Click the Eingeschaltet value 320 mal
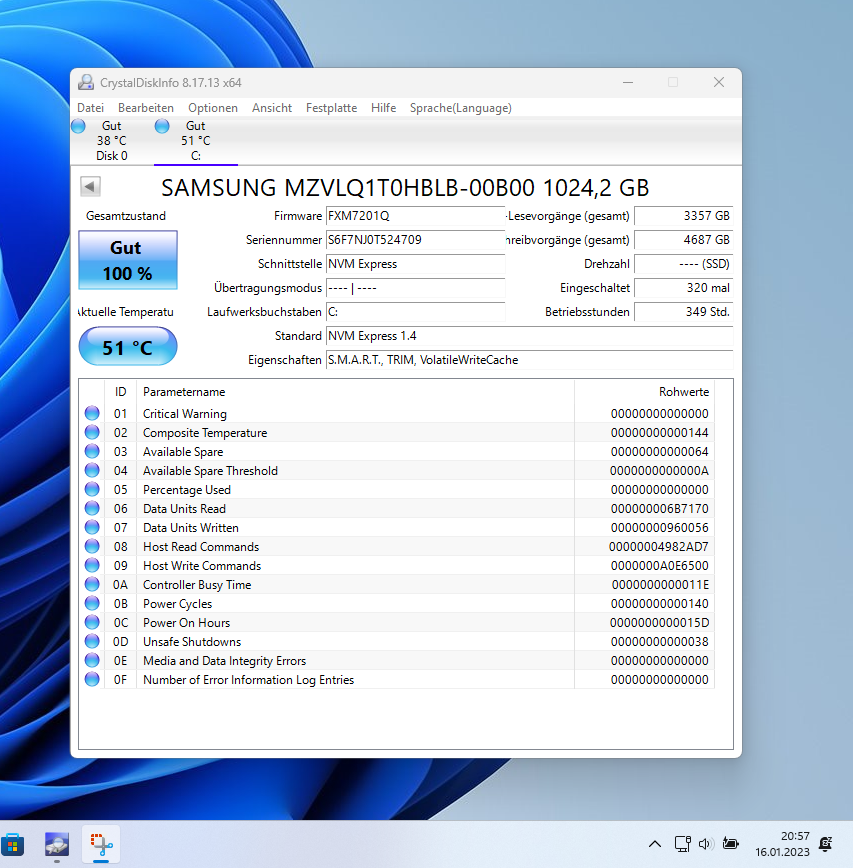Image resolution: width=853 pixels, height=868 pixels. pyautogui.click(x=684, y=288)
